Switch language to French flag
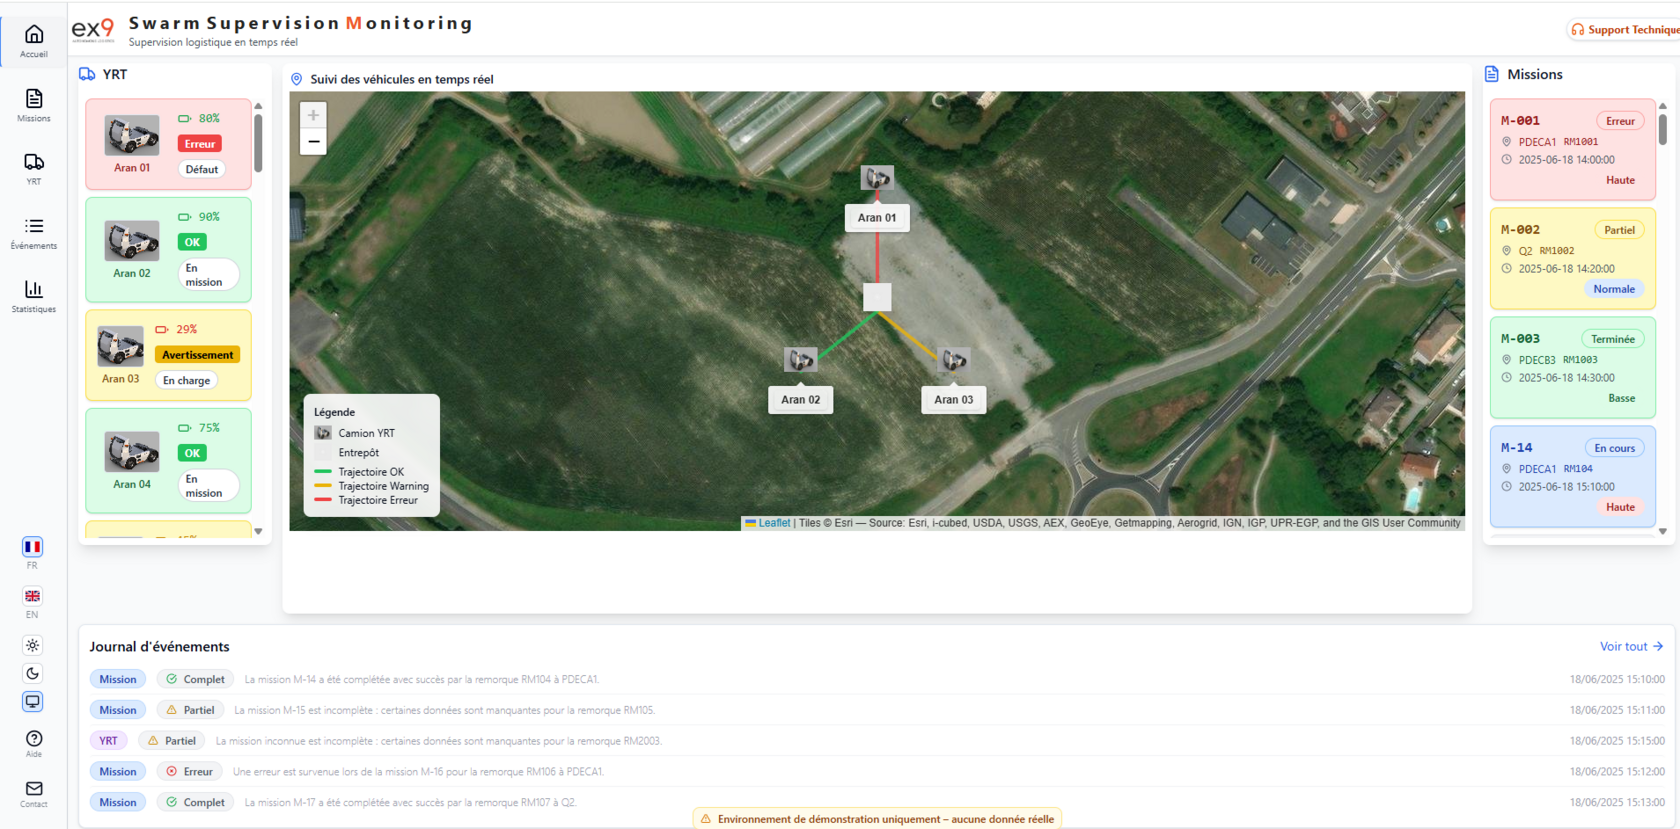Image resolution: width=1680 pixels, height=829 pixels. coord(33,547)
